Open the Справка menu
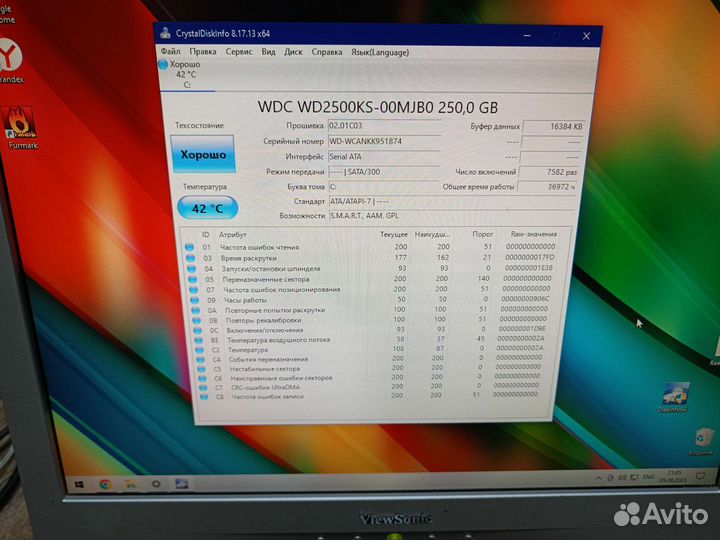Image resolution: width=720 pixels, height=540 pixels. pos(326,52)
